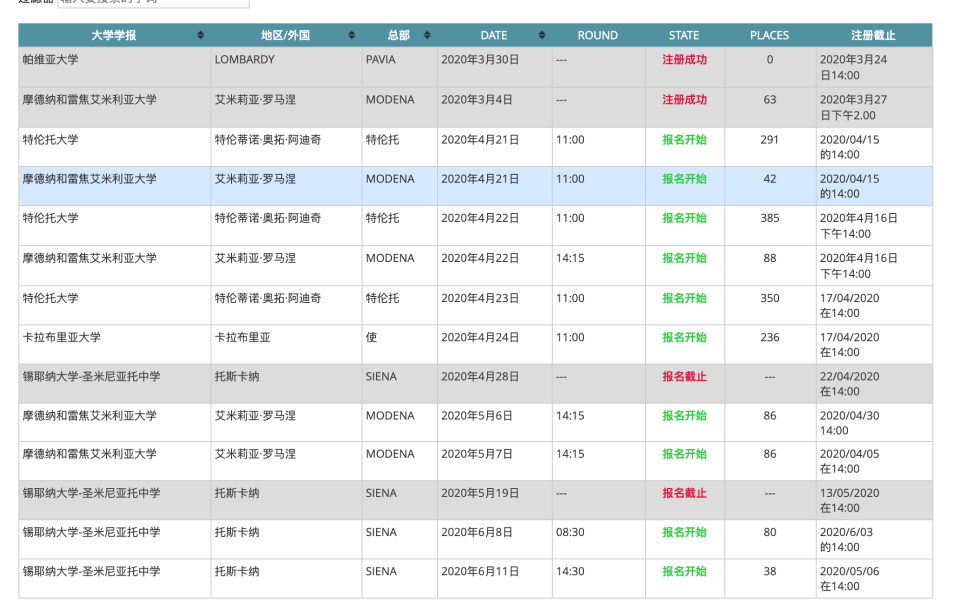Click 报名截止 in the 2020年5月19日 row
The image size is (956, 606).
[684, 493]
